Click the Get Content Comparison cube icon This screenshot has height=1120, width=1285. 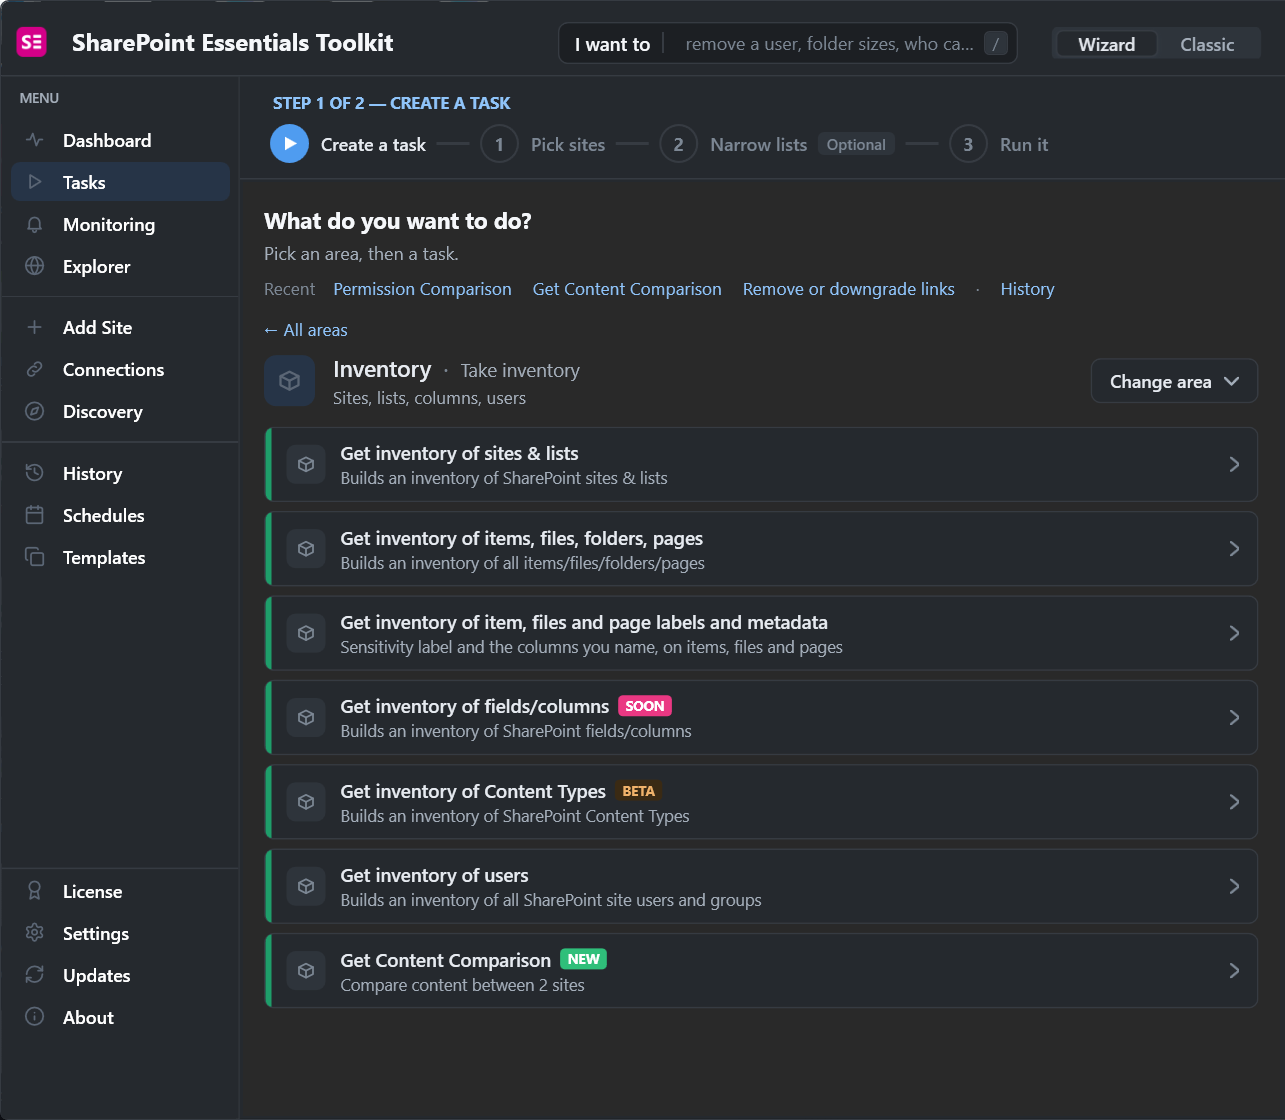tap(307, 971)
